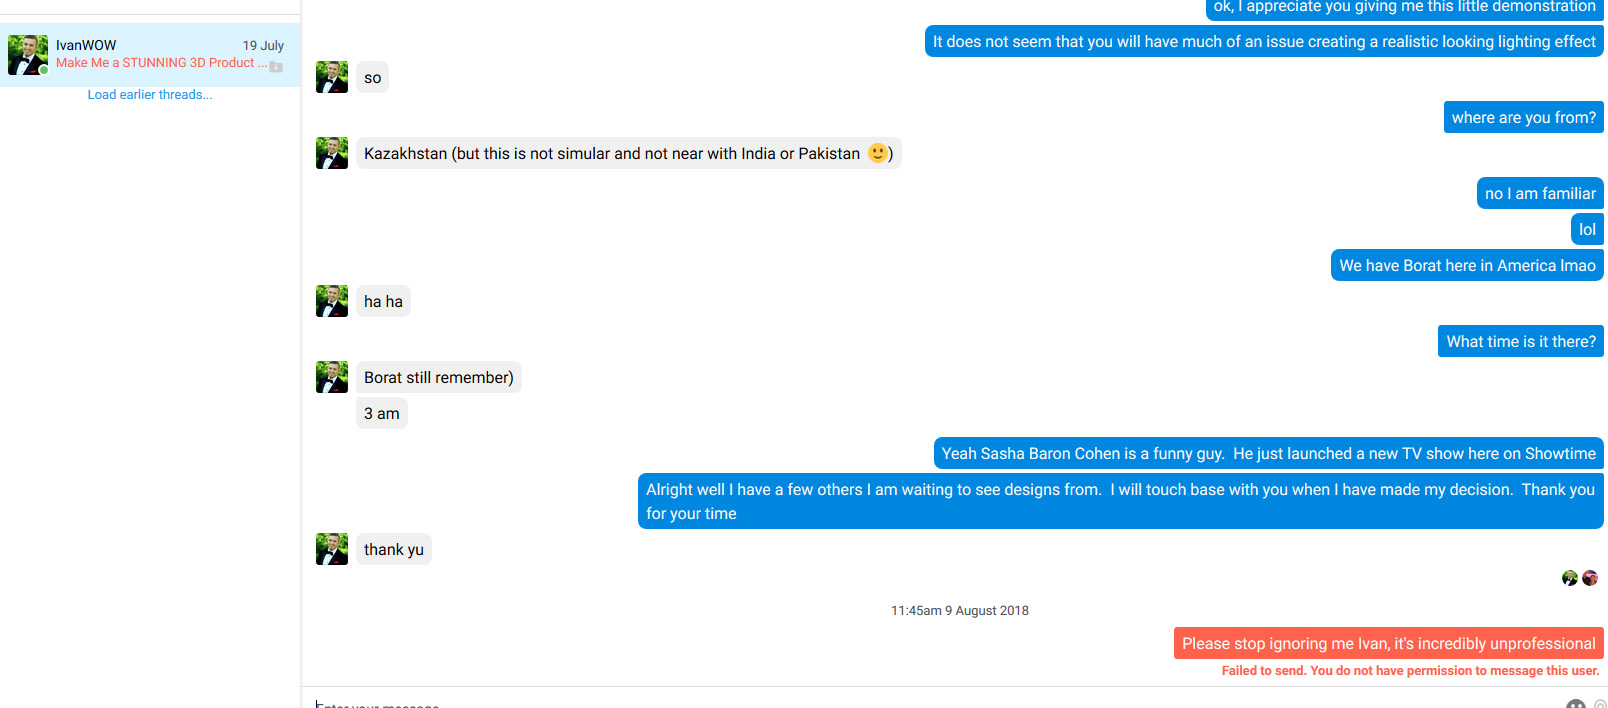Click the smiley emoji in the Kazakhstan message

(x=877, y=153)
